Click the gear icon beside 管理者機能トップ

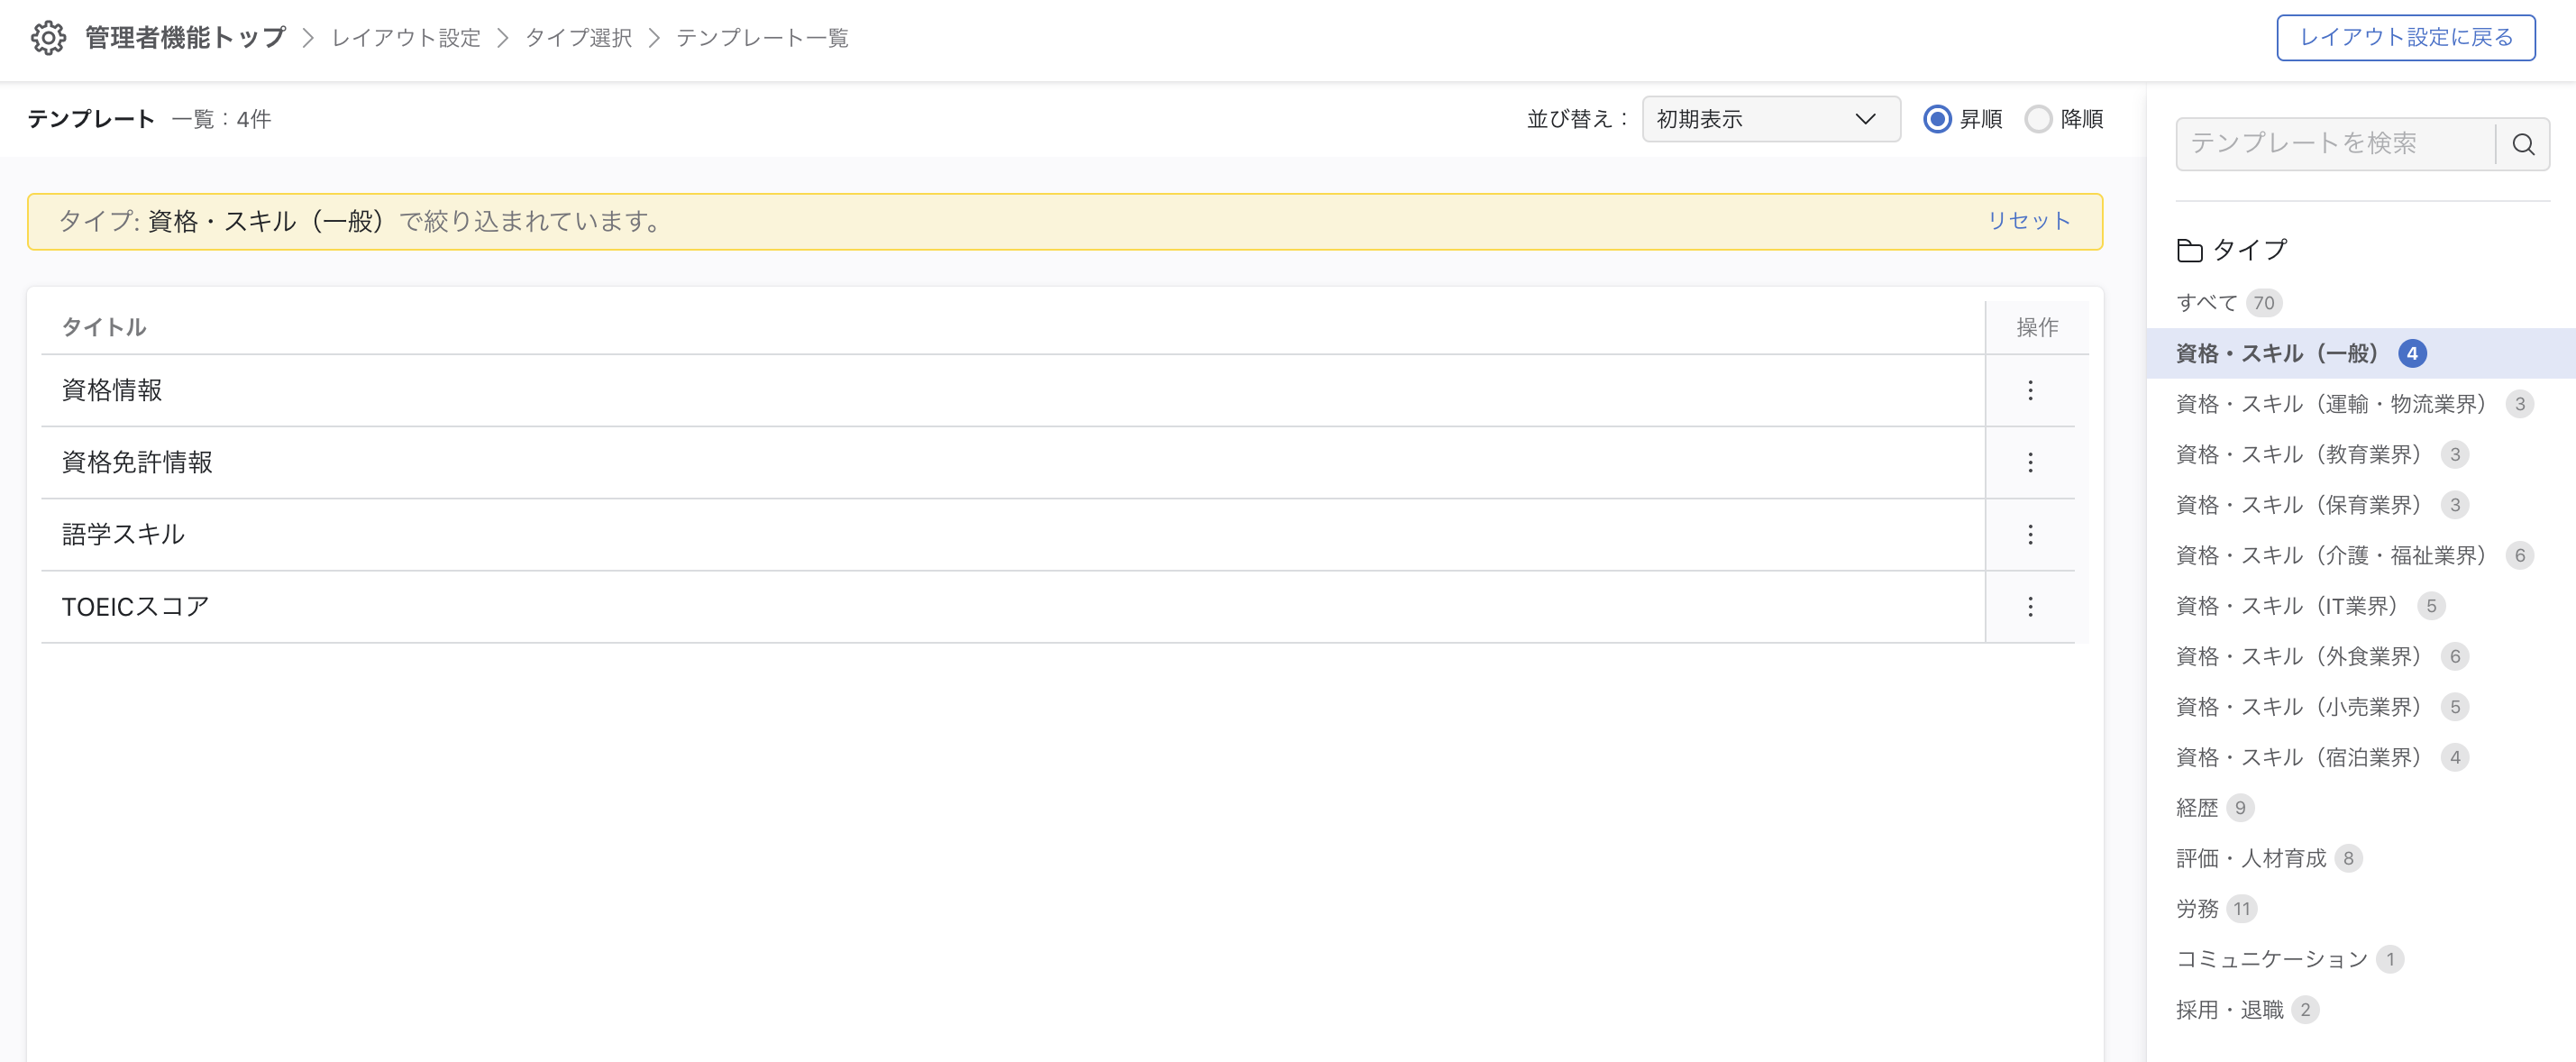tap(48, 38)
